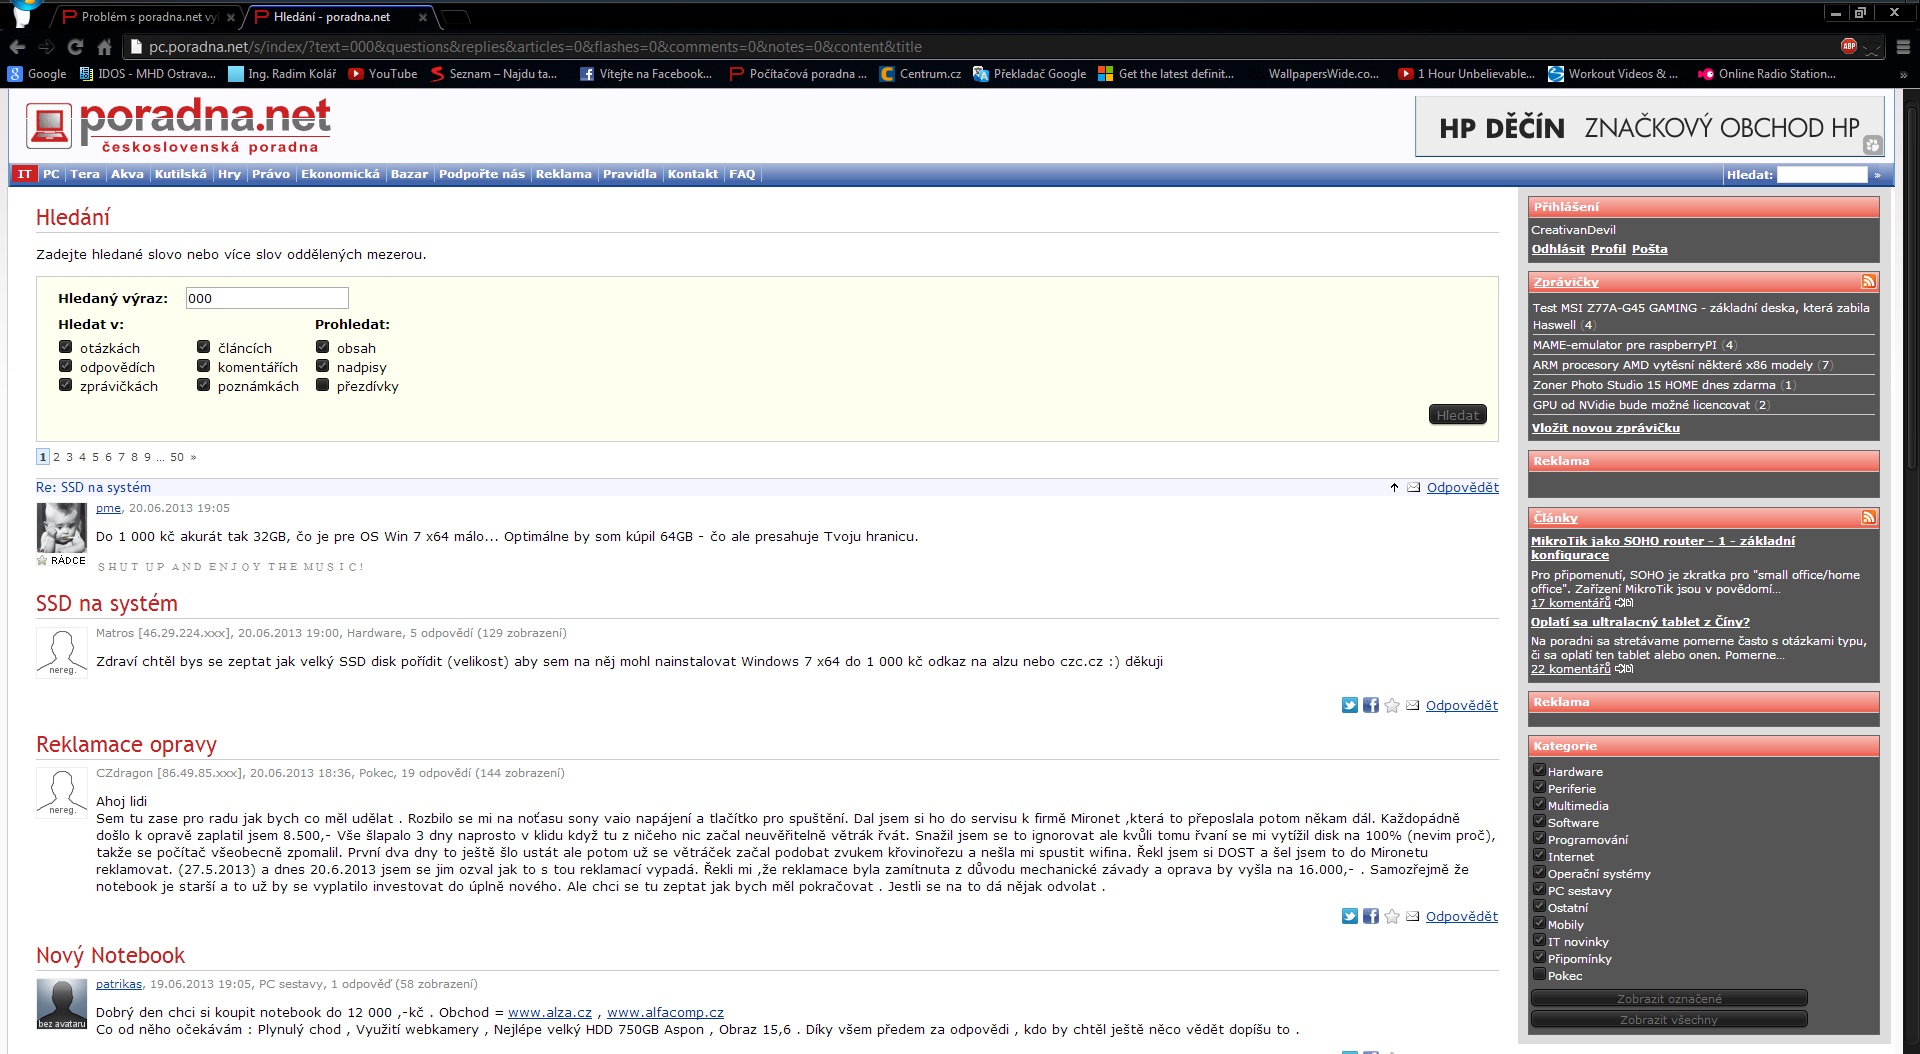Open FAQ in the navigation bar

tap(742, 174)
